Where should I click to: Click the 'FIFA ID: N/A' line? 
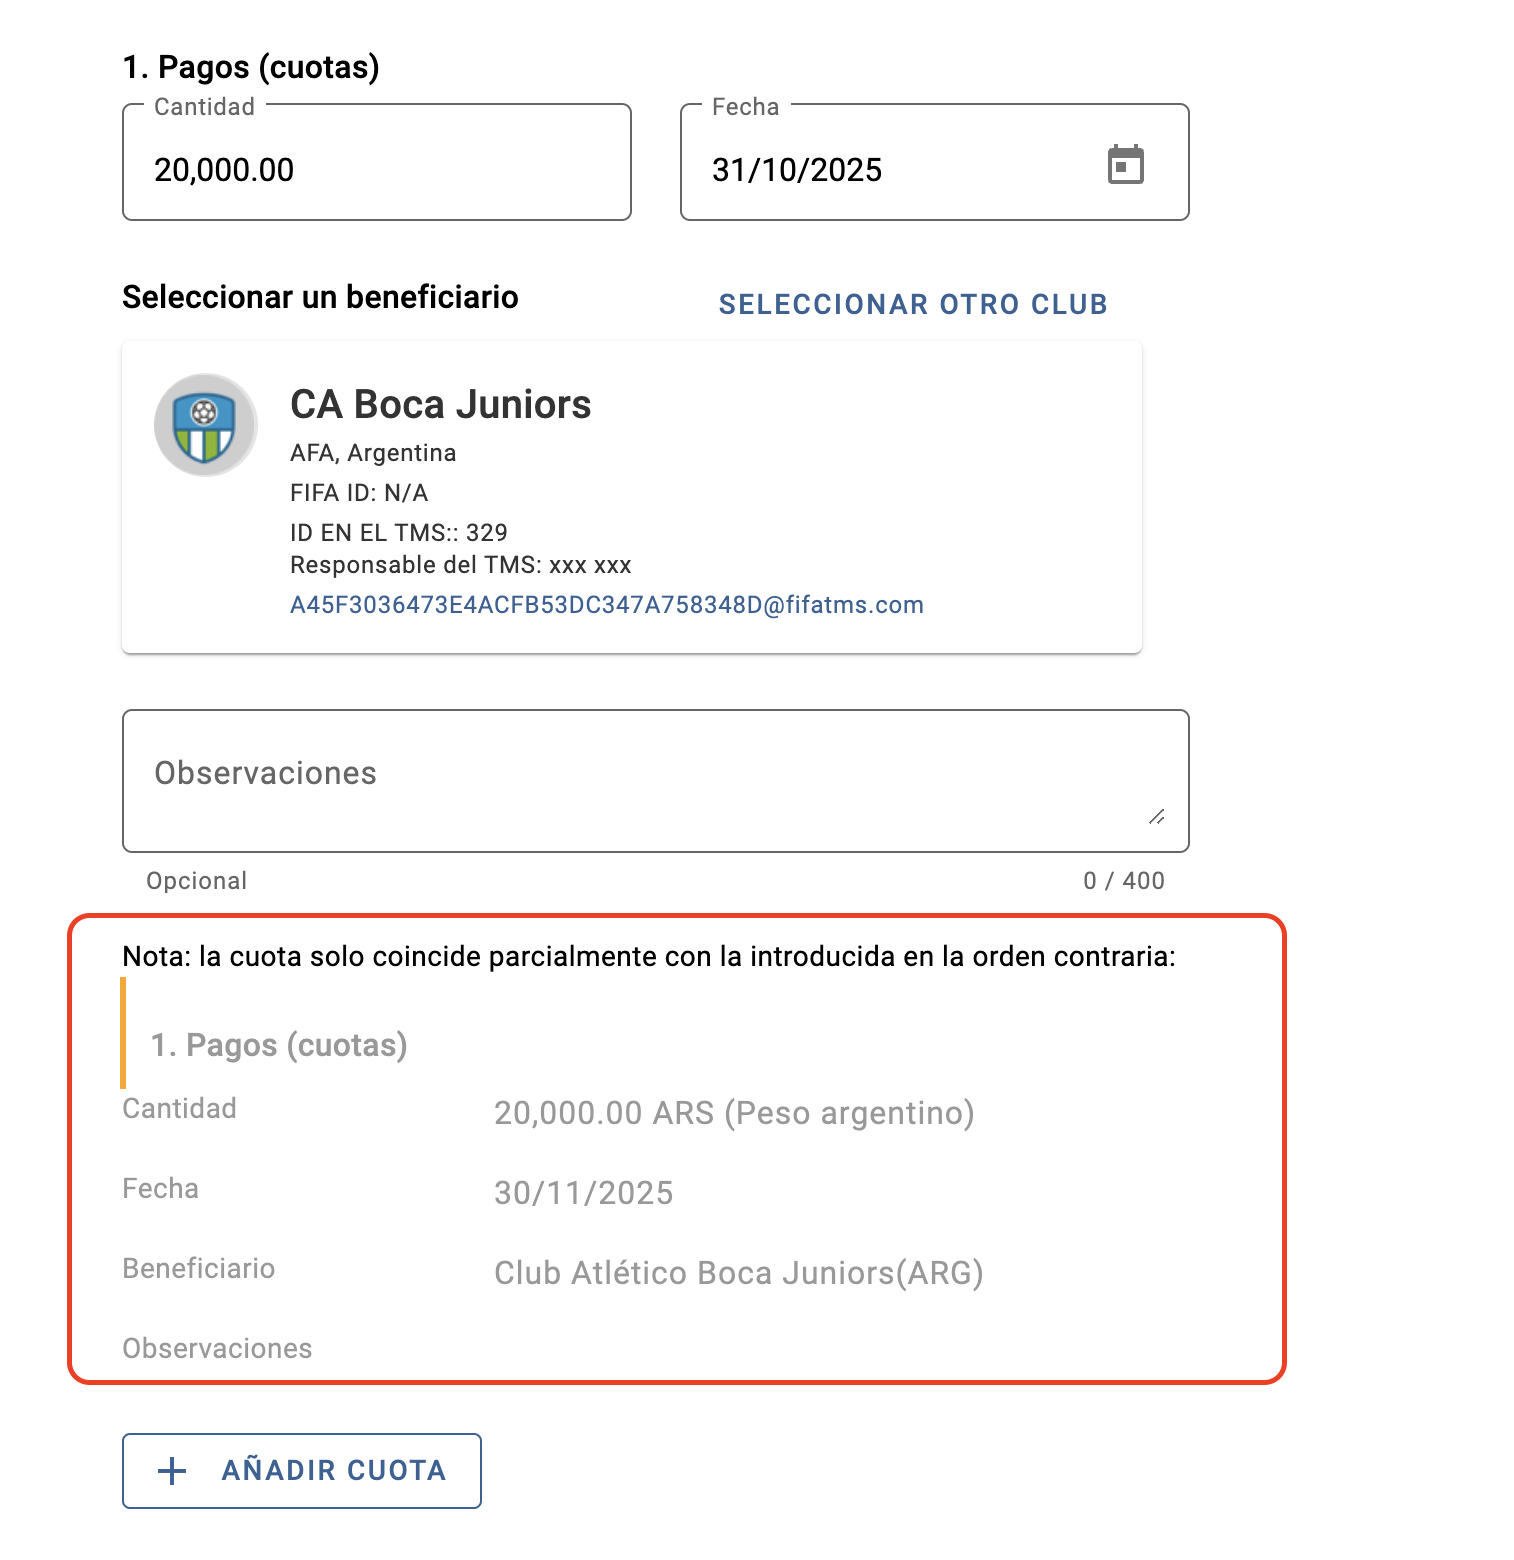(359, 493)
